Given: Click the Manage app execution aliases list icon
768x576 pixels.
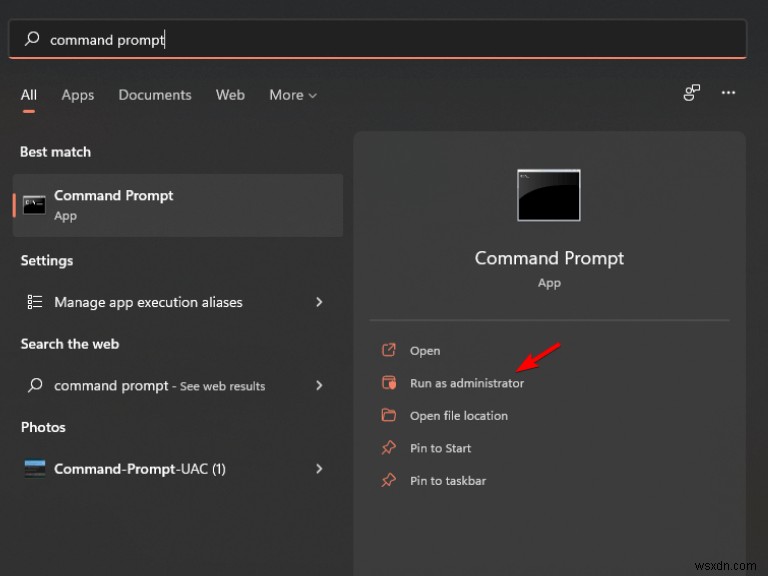Looking at the screenshot, I should click(x=35, y=302).
